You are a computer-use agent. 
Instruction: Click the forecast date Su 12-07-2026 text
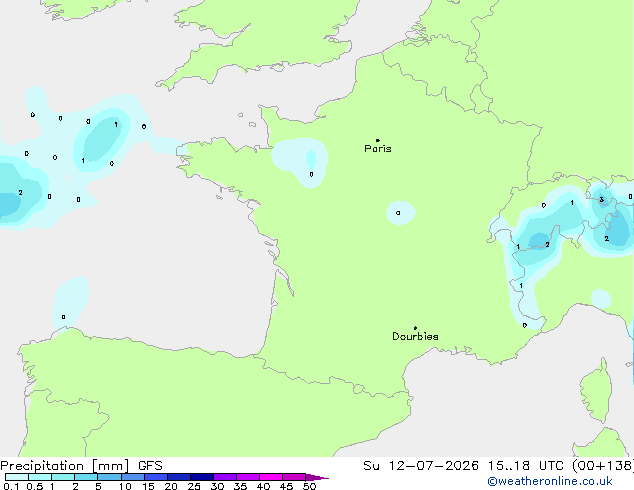(x=421, y=466)
